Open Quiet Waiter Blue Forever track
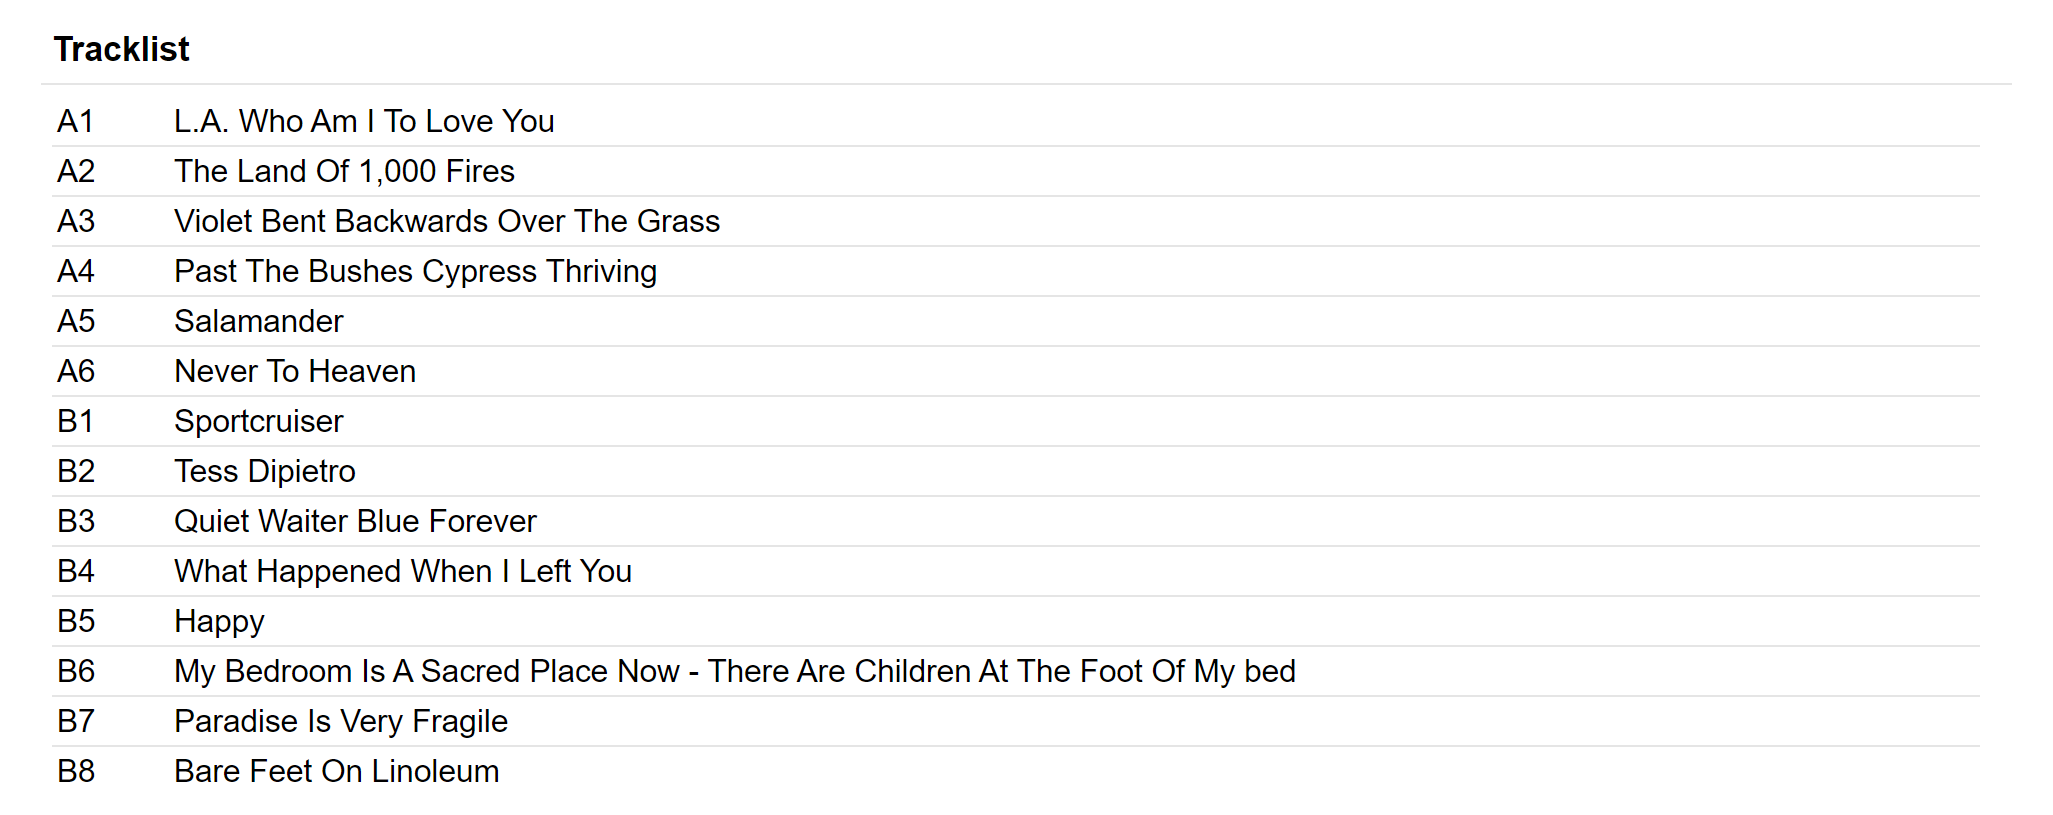 point(355,521)
